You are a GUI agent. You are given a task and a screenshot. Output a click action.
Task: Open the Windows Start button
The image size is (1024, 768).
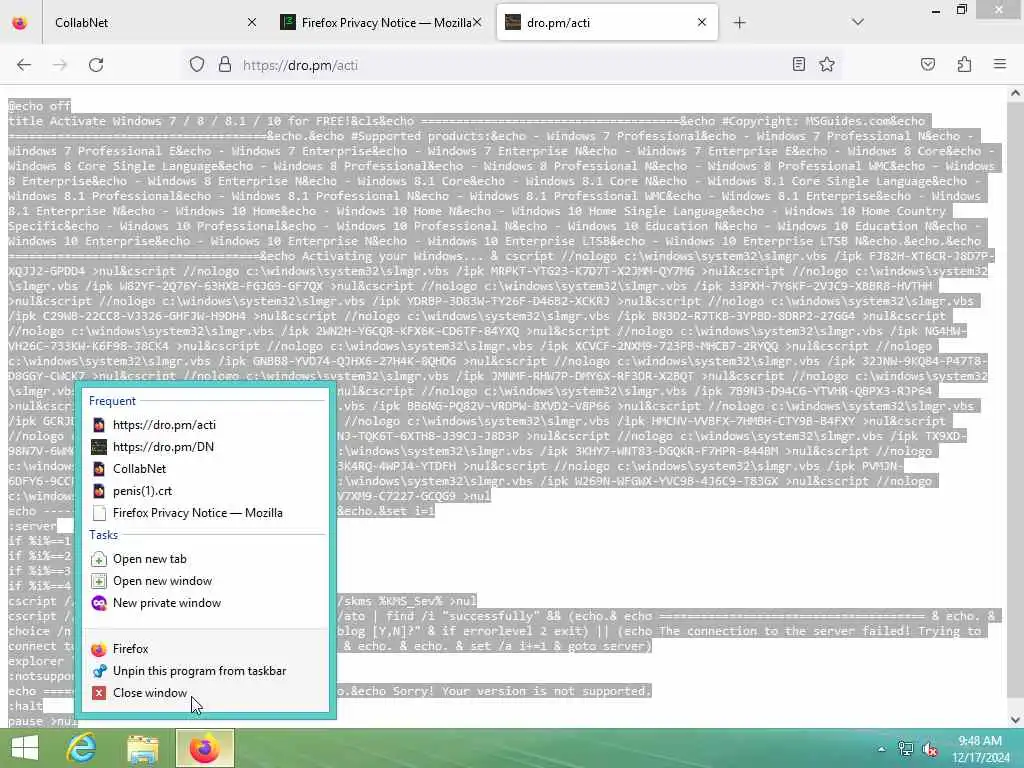(25, 748)
